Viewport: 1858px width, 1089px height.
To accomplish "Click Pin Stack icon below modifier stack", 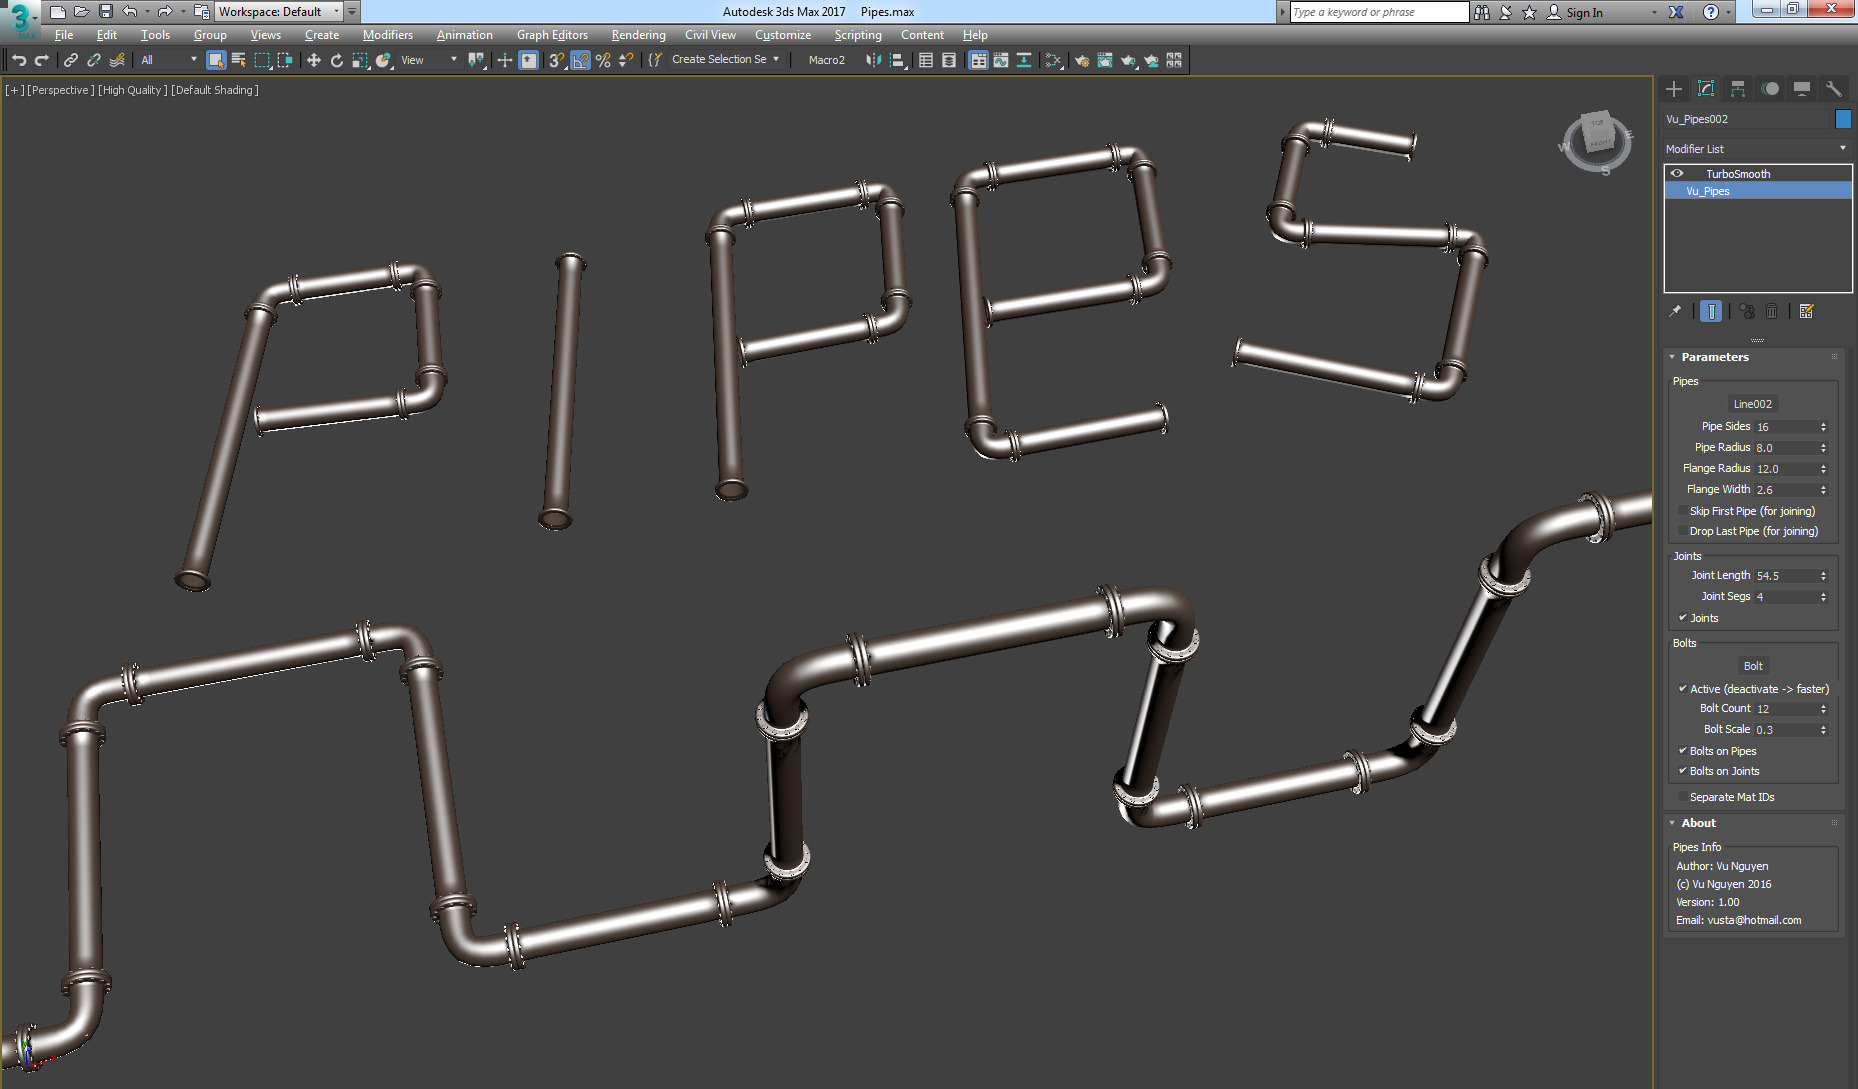I will coord(1675,311).
